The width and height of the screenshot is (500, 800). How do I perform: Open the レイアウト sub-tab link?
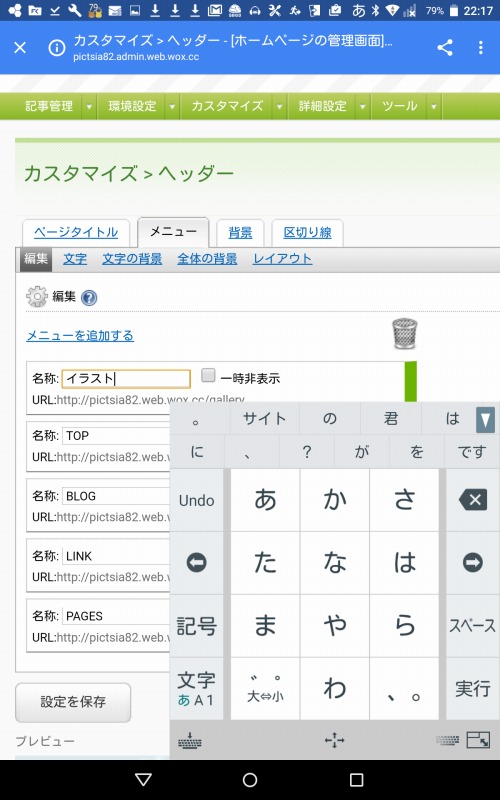click(282, 259)
